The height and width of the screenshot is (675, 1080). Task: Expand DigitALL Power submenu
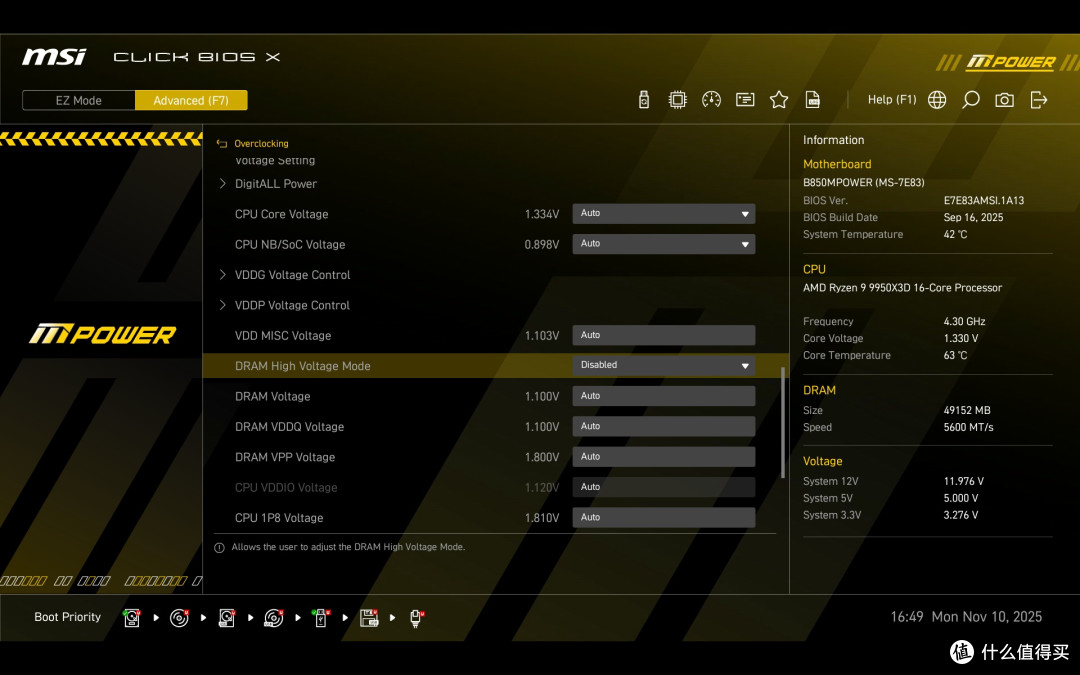point(276,184)
